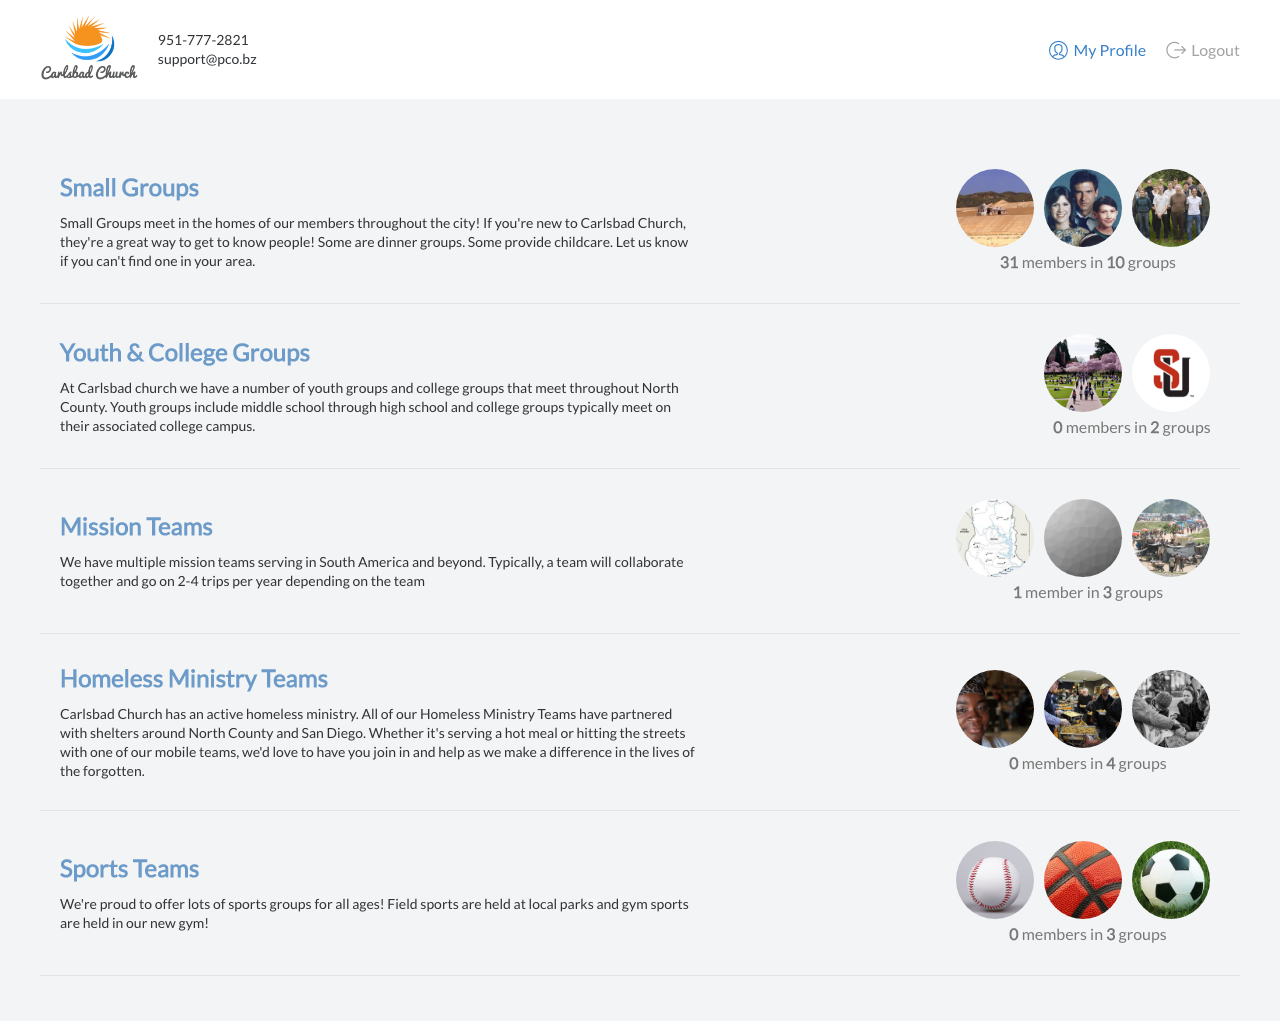Open the Mission Teams heading

point(136,527)
